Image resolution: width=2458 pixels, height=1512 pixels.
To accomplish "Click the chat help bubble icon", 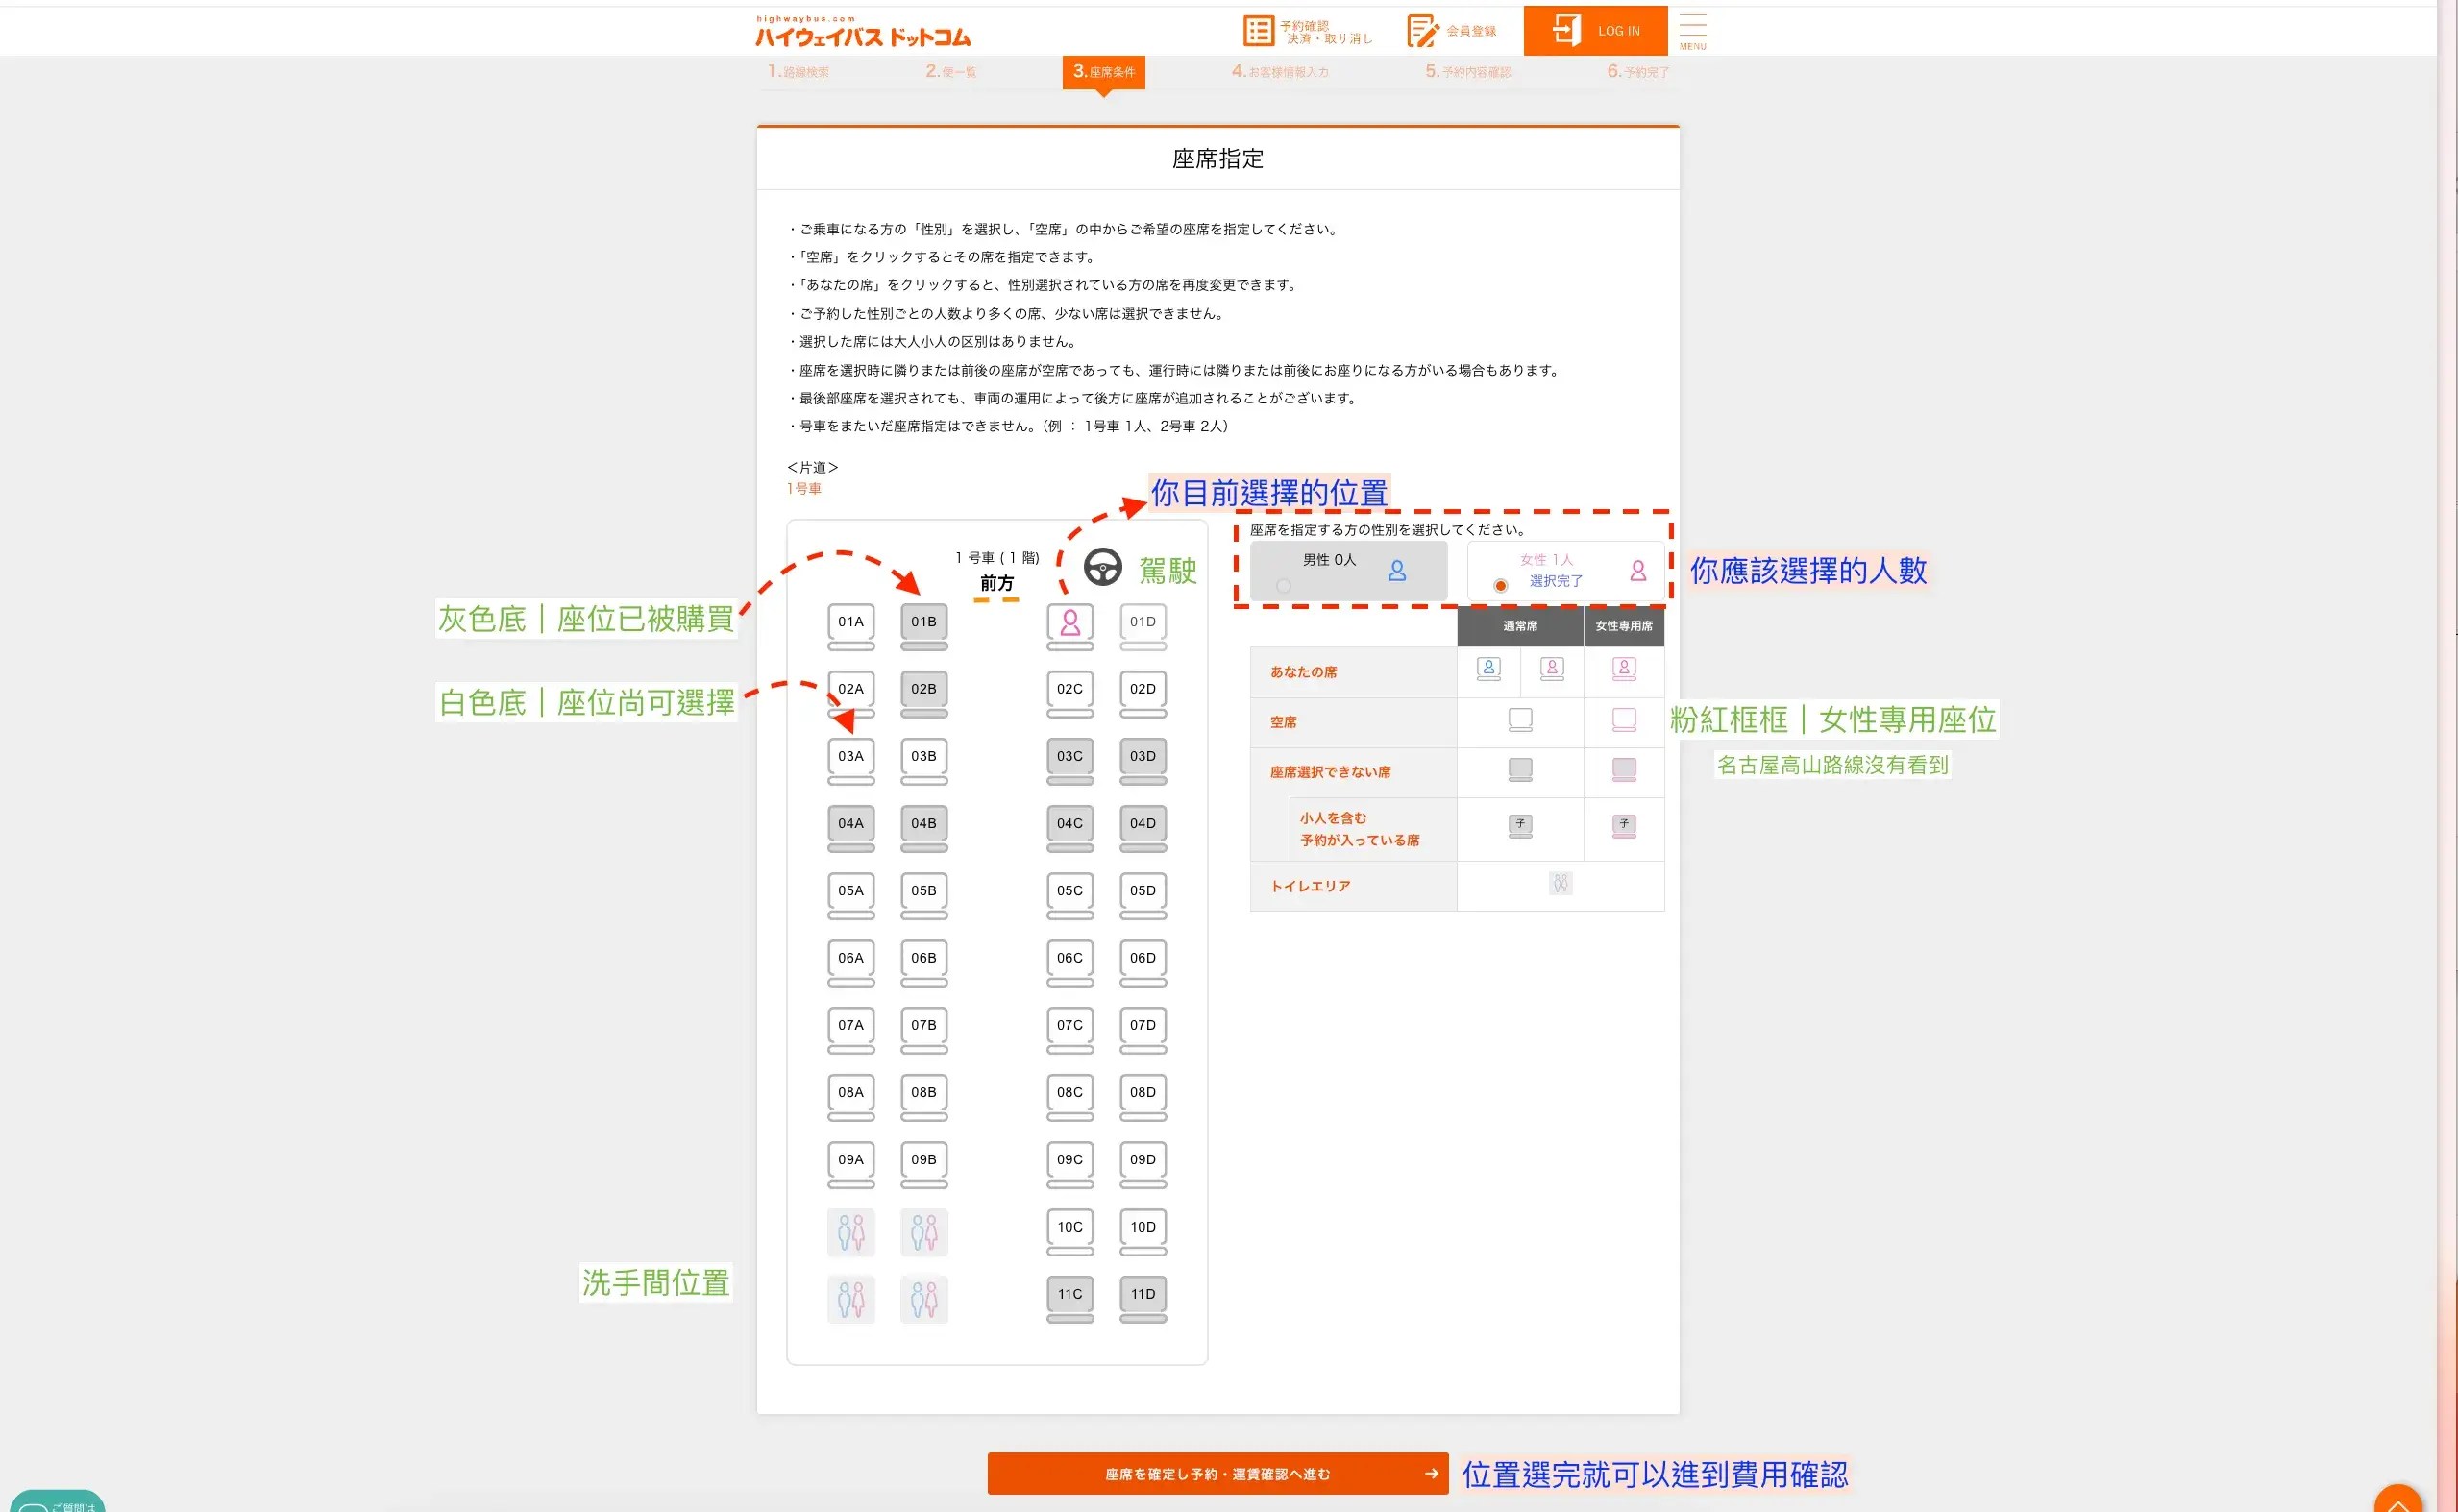I will (35, 1506).
